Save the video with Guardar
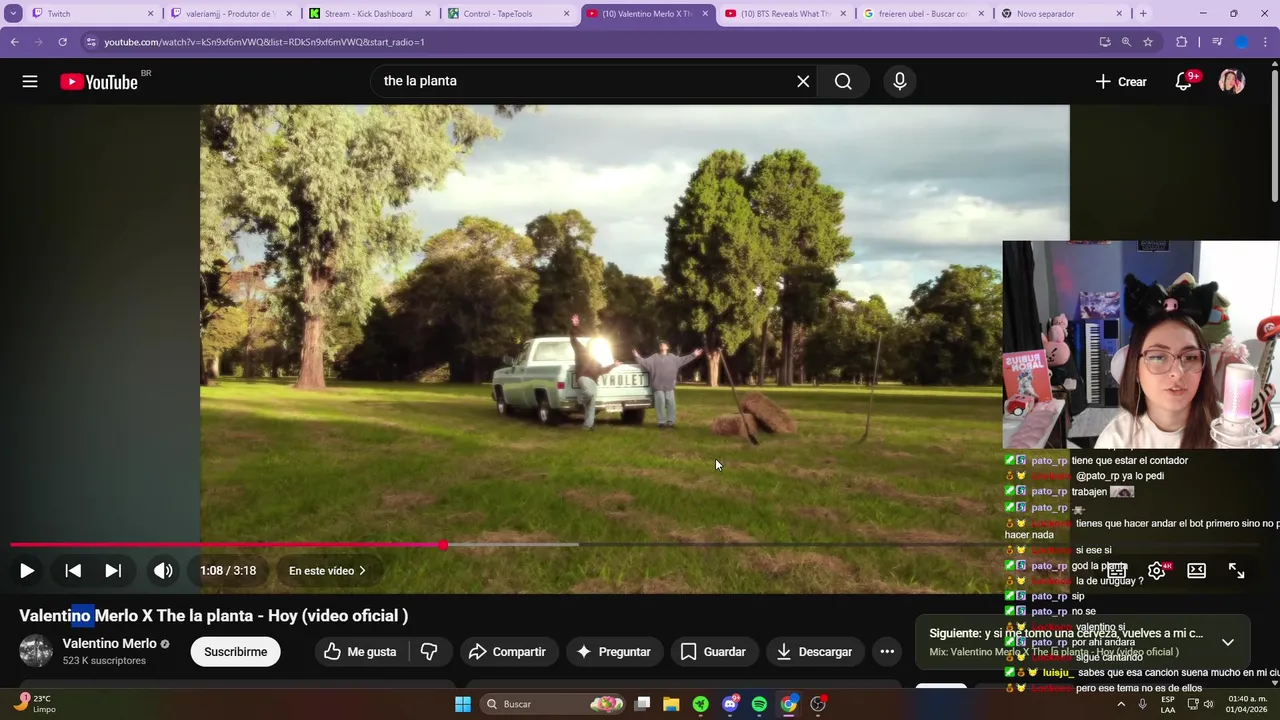Screen dimensions: 1280x720 click(x=712, y=652)
